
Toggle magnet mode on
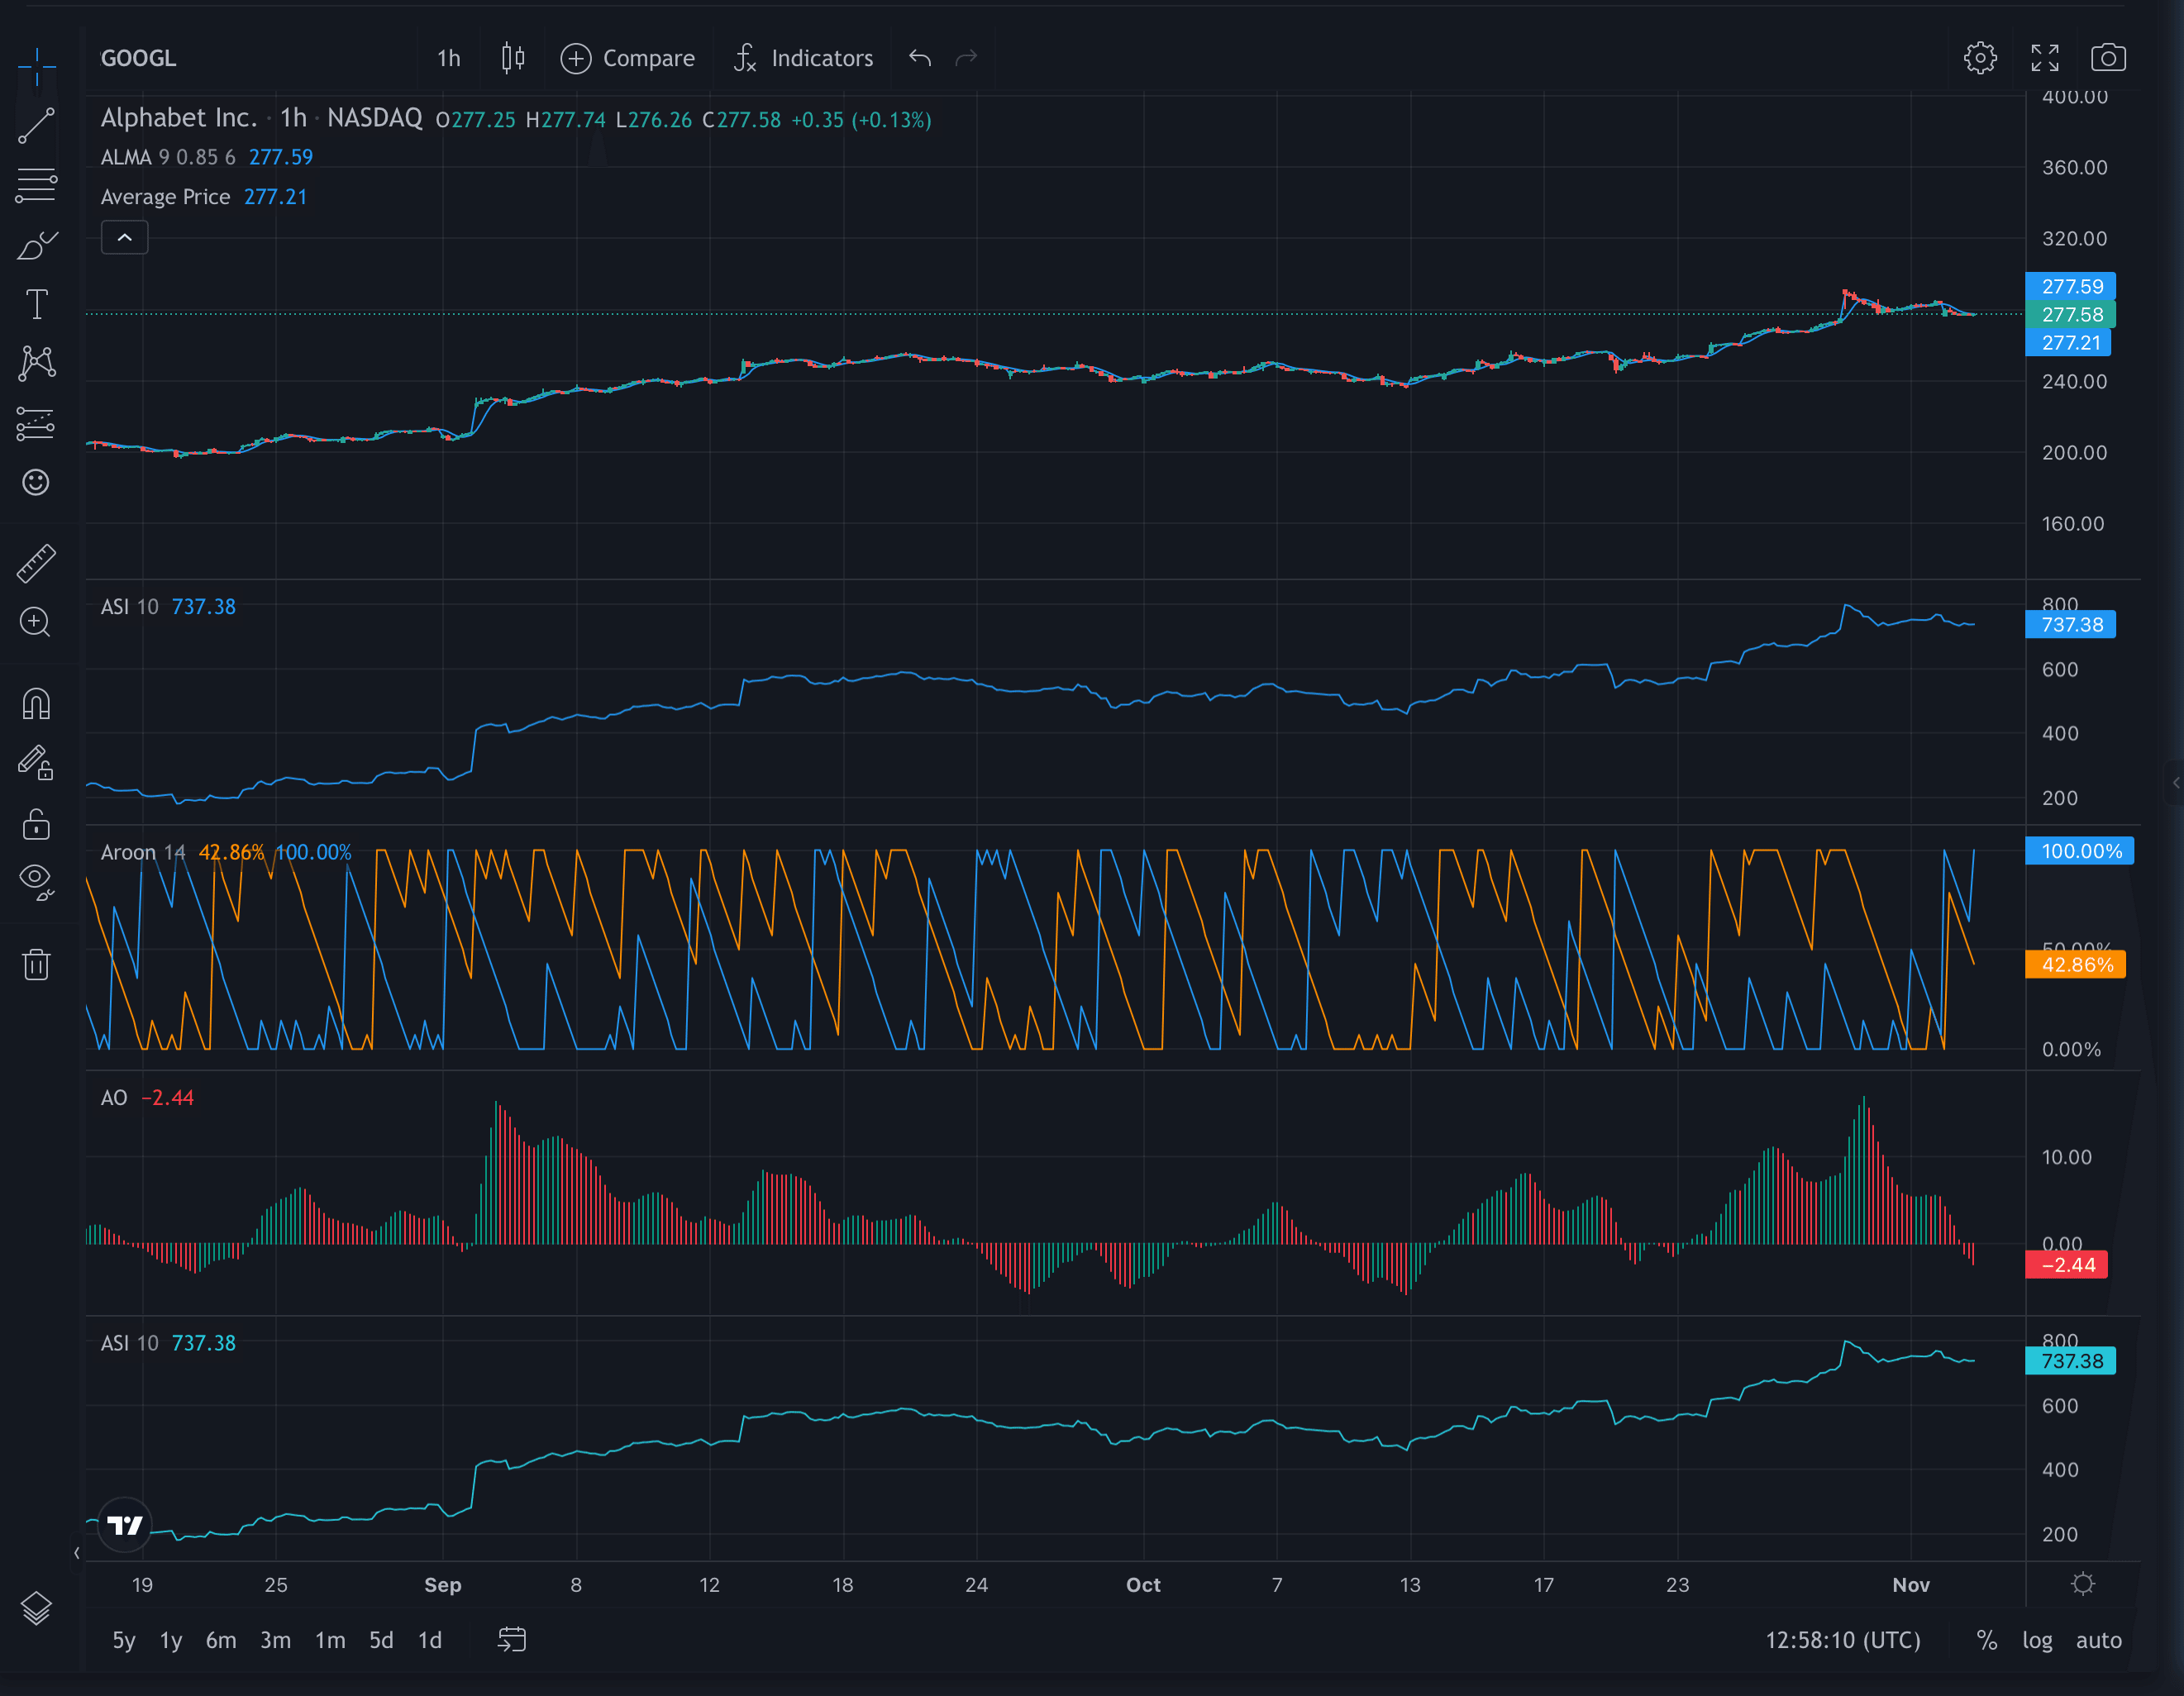(36, 704)
